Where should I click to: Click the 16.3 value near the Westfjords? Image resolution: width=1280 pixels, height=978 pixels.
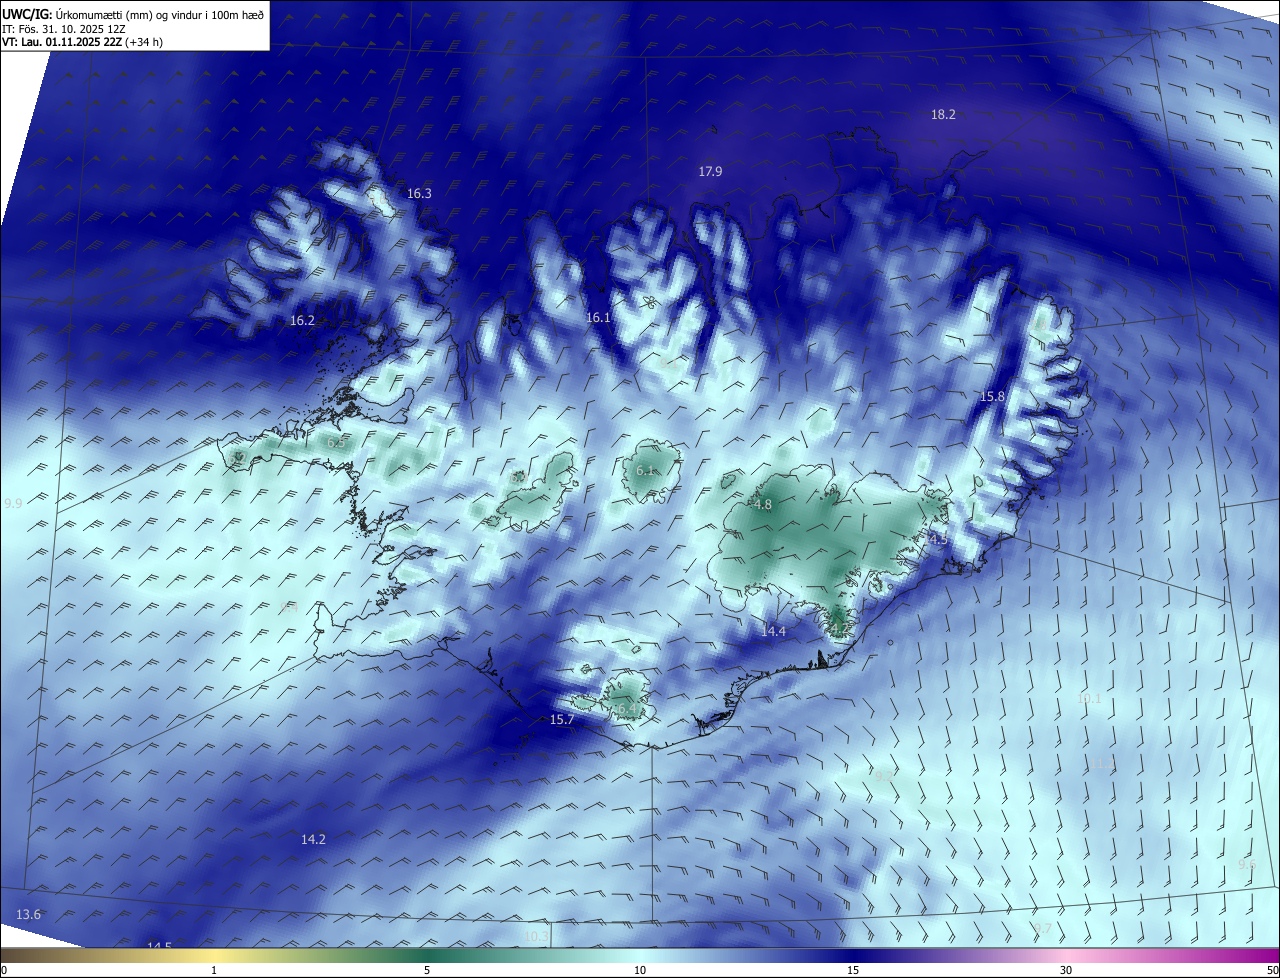(420, 194)
